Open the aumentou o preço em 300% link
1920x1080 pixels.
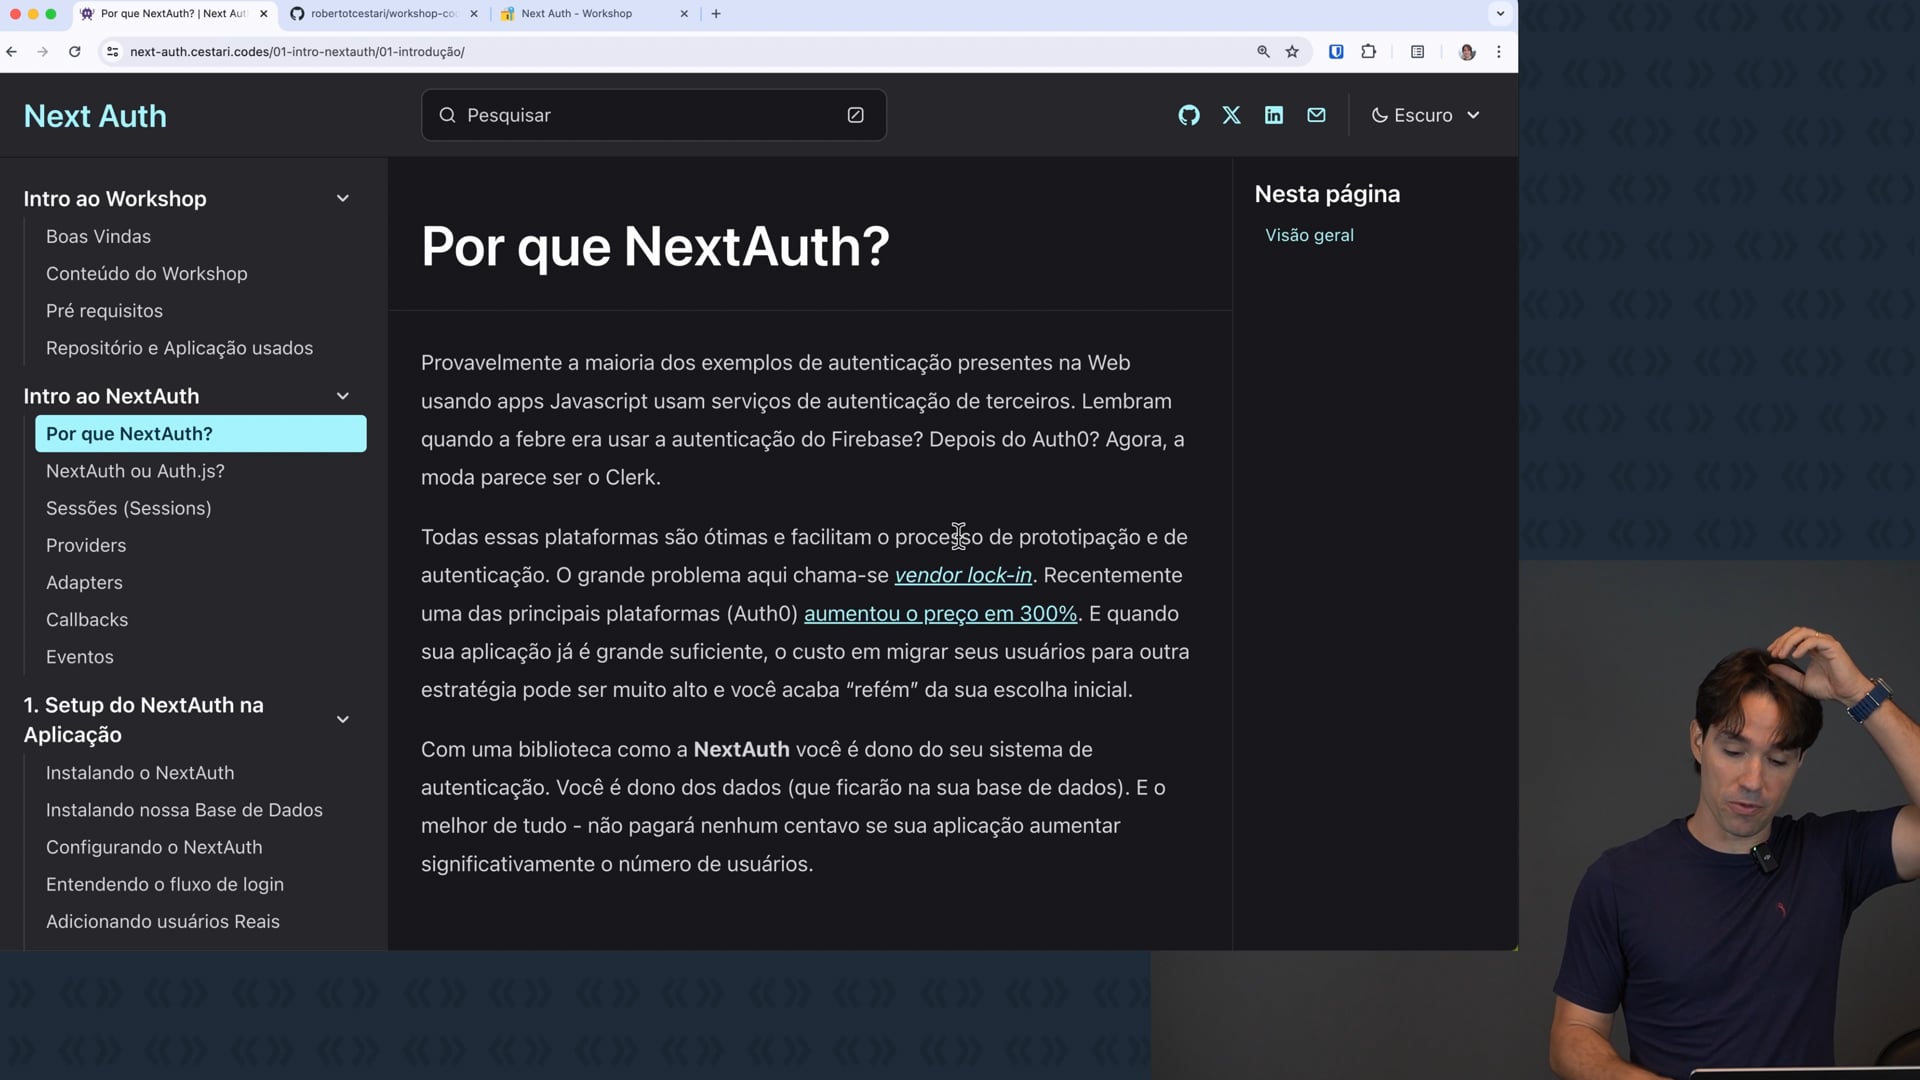tap(940, 613)
